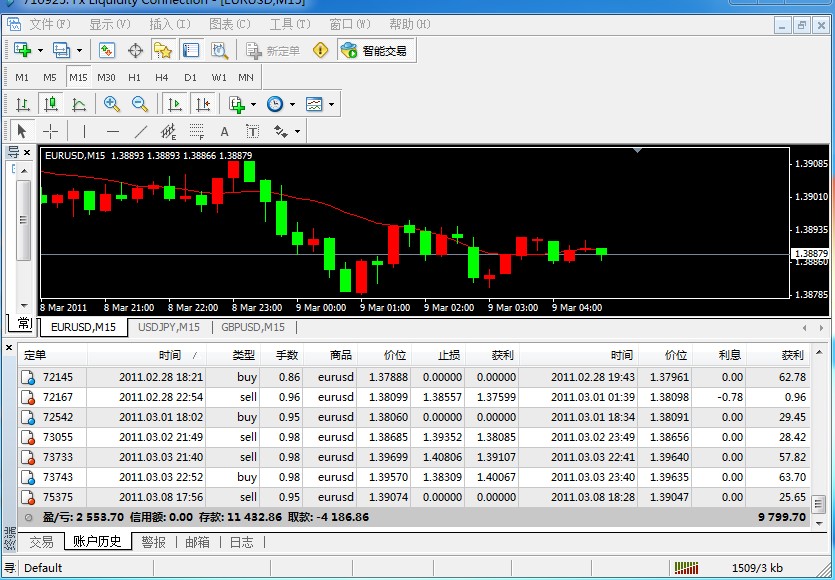The width and height of the screenshot is (835, 580).
Task: Toggle the Terminal window icon
Action: point(191,51)
